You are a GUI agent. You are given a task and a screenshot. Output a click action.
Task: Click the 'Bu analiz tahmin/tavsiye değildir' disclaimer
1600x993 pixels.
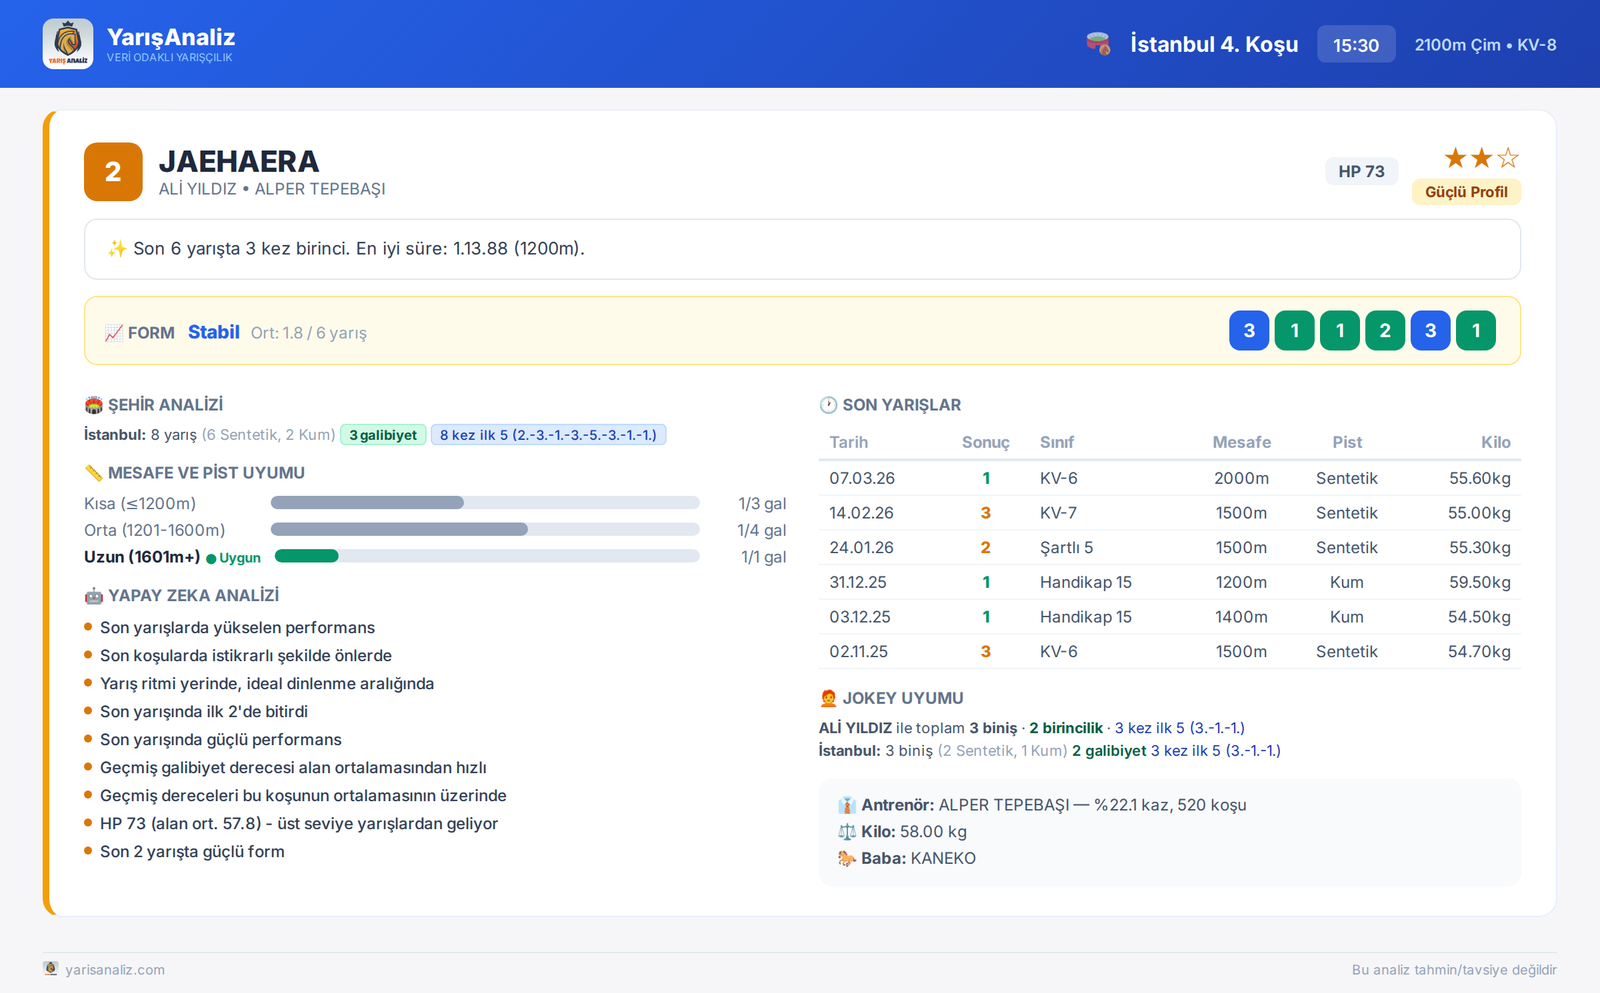(1454, 970)
